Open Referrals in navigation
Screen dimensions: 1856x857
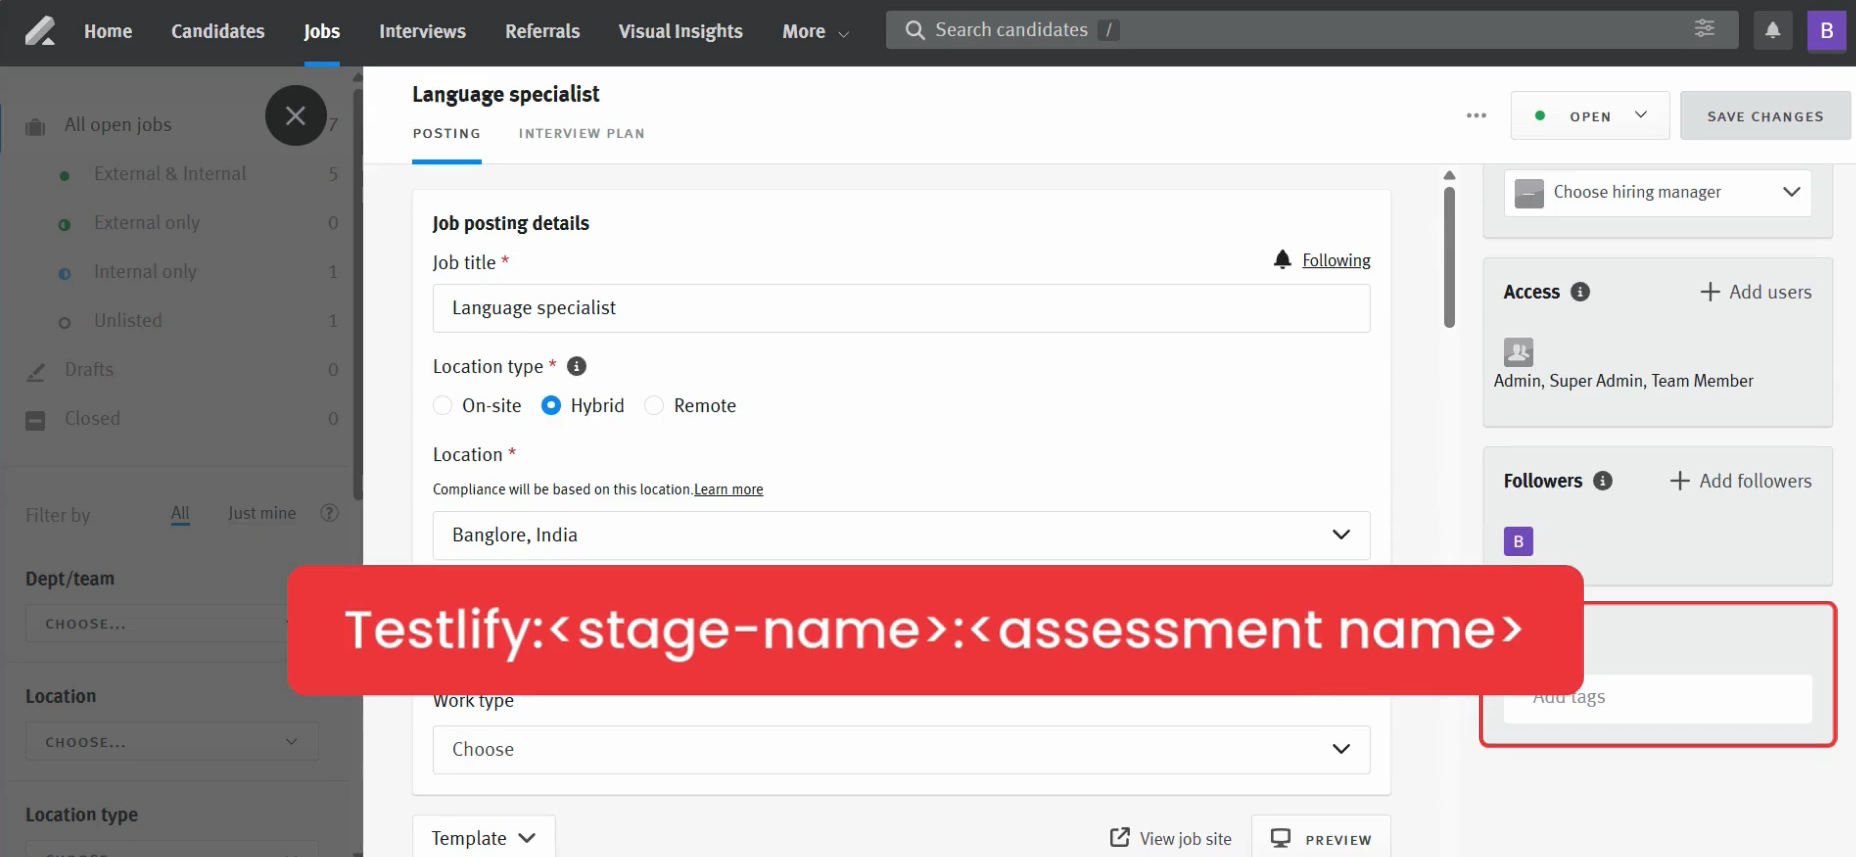tap(542, 31)
